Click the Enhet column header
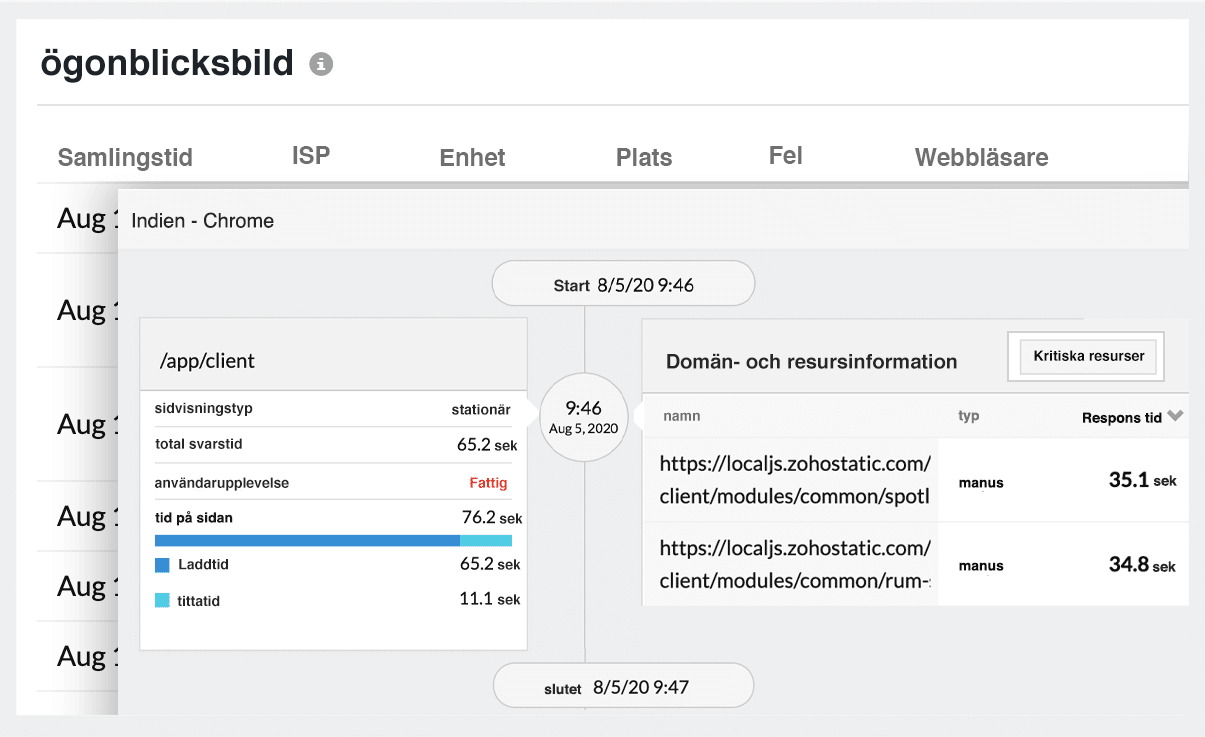 (x=471, y=157)
